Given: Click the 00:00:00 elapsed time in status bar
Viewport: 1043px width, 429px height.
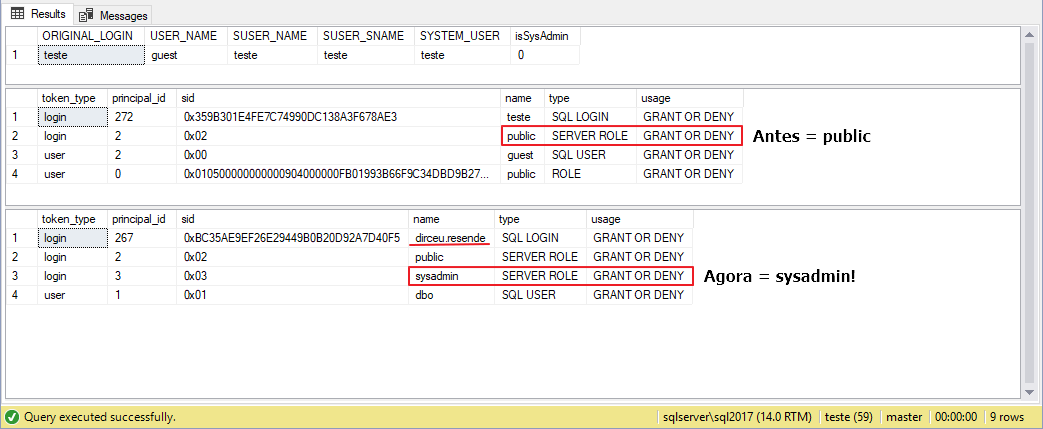Looking at the screenshot, I should click(x=956, y=417).
